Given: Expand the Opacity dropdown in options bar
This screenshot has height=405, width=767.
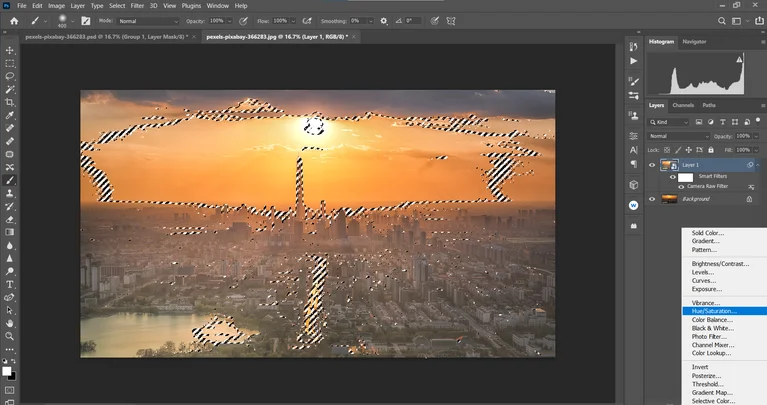Looking at the screenshot, I should 230,20.
